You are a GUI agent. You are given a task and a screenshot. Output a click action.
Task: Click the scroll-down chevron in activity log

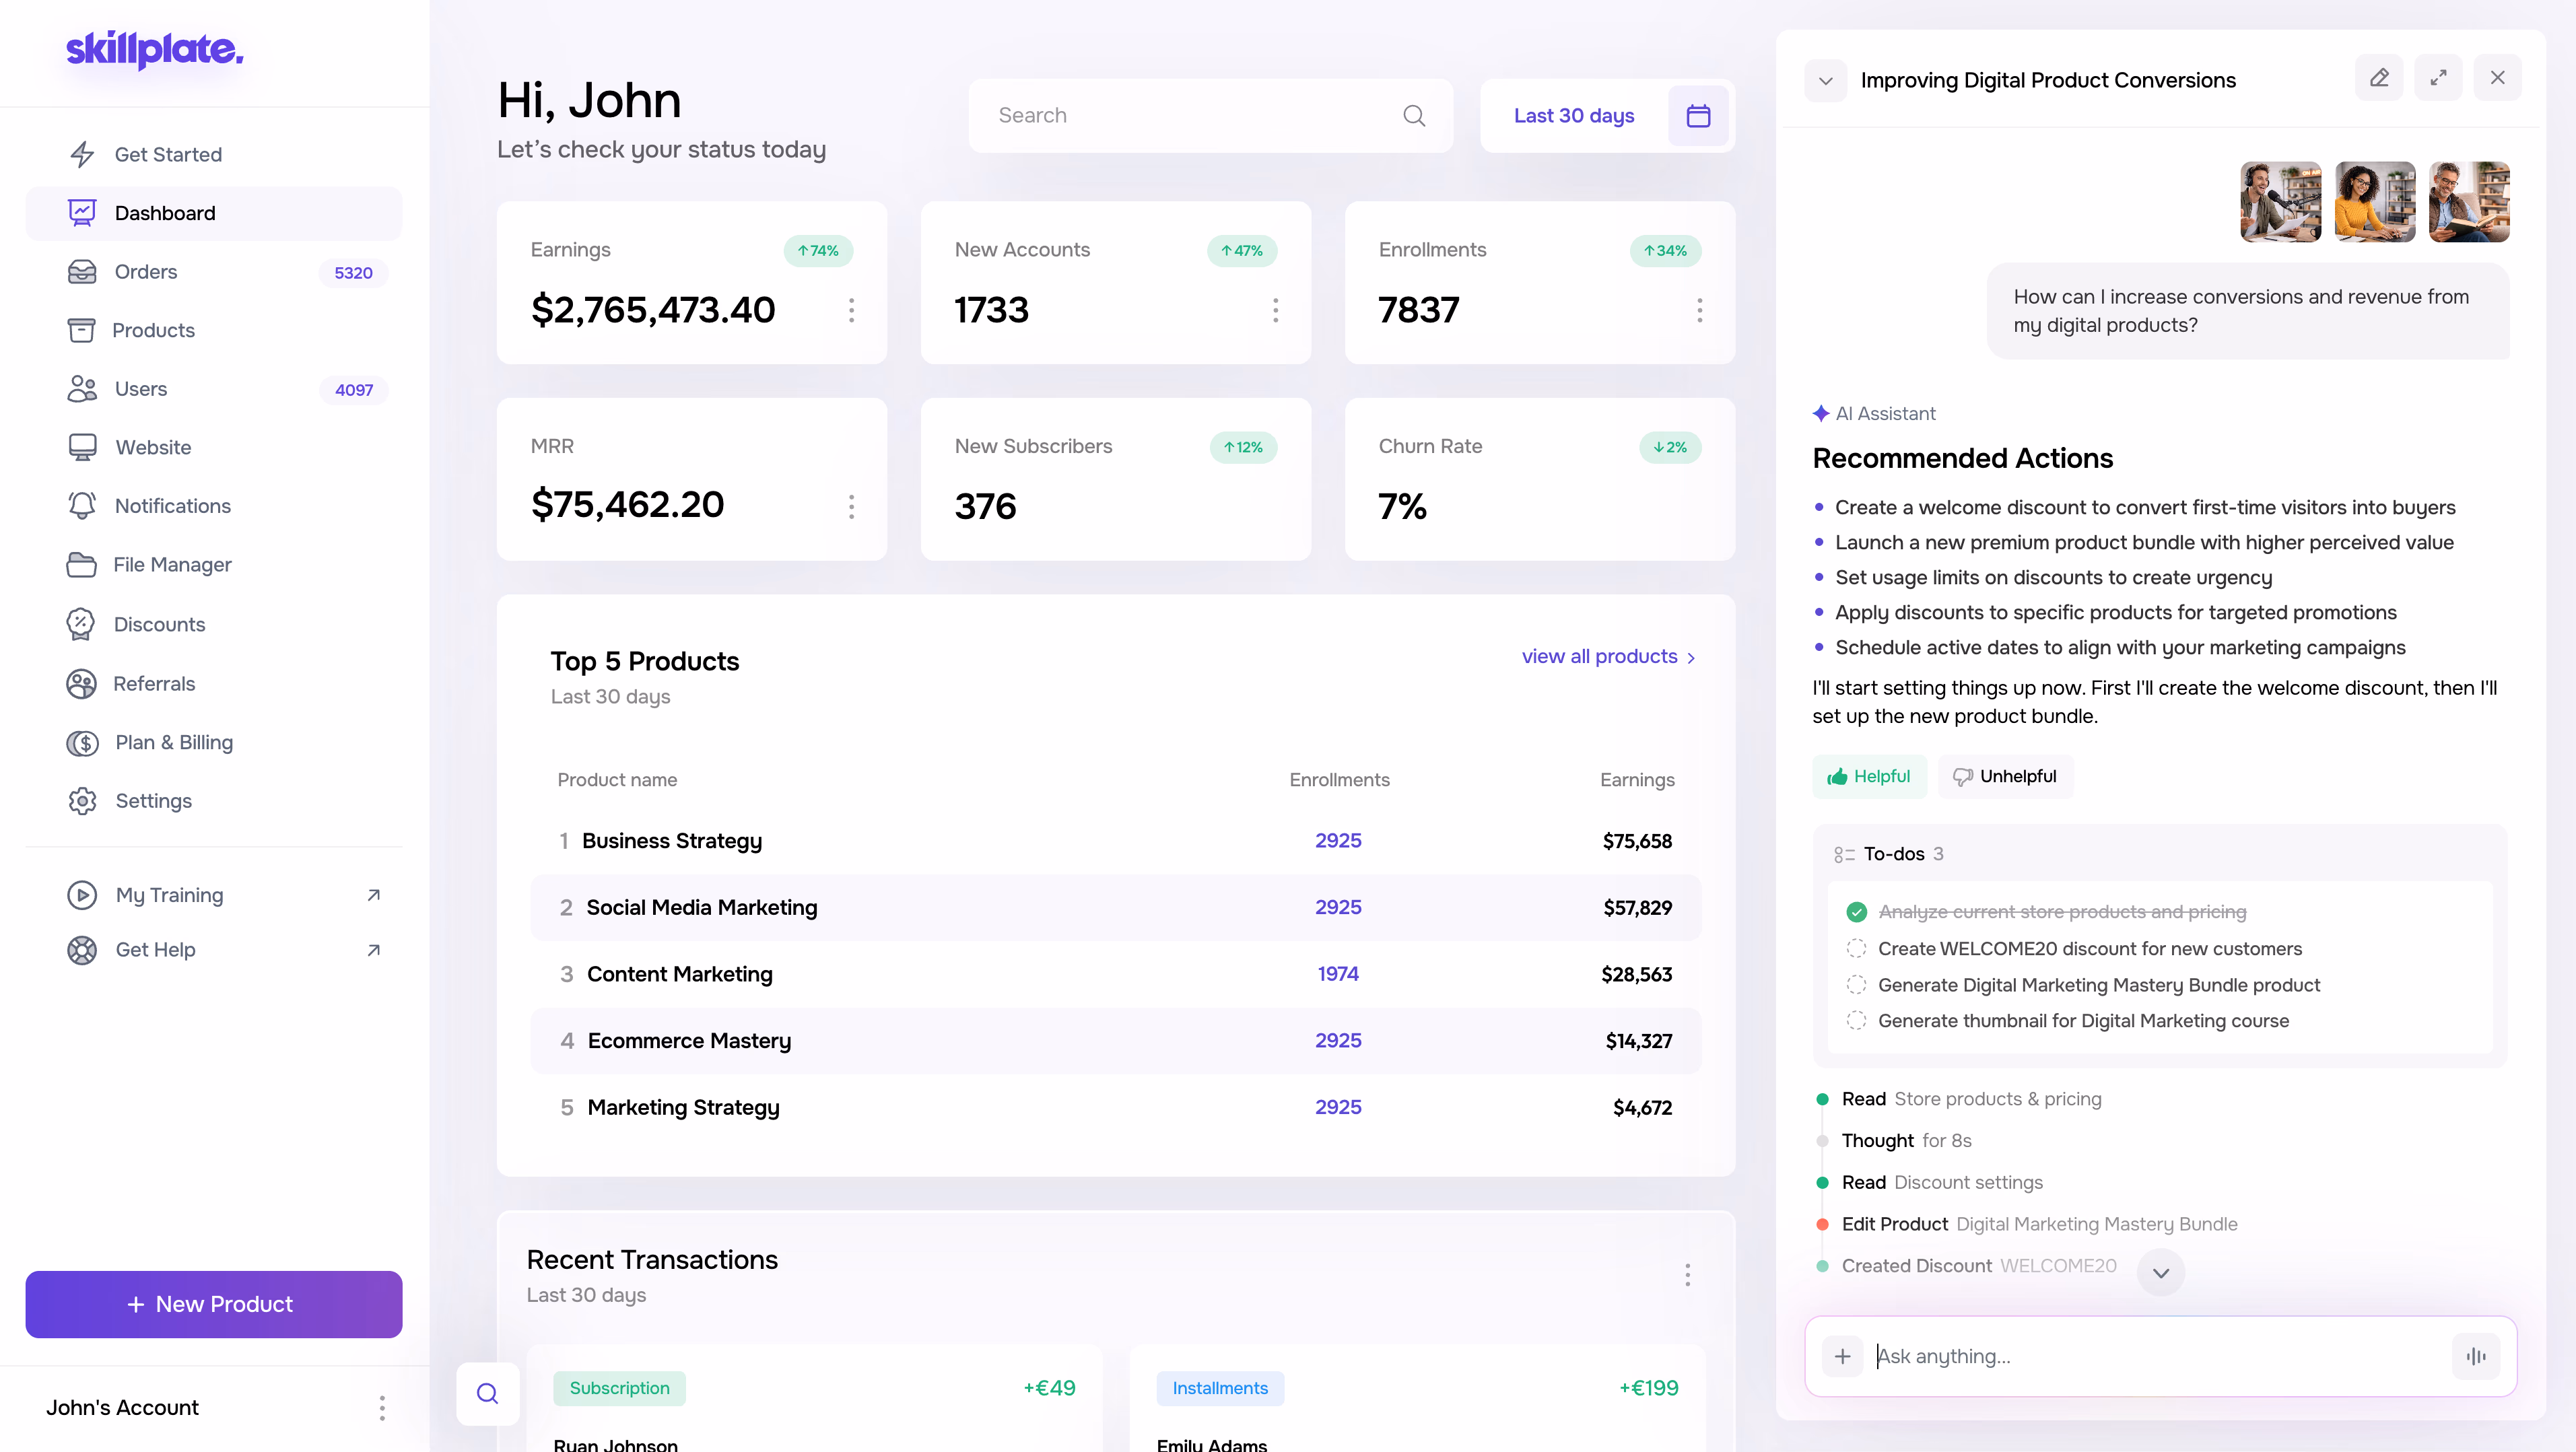point(2160,1272)
